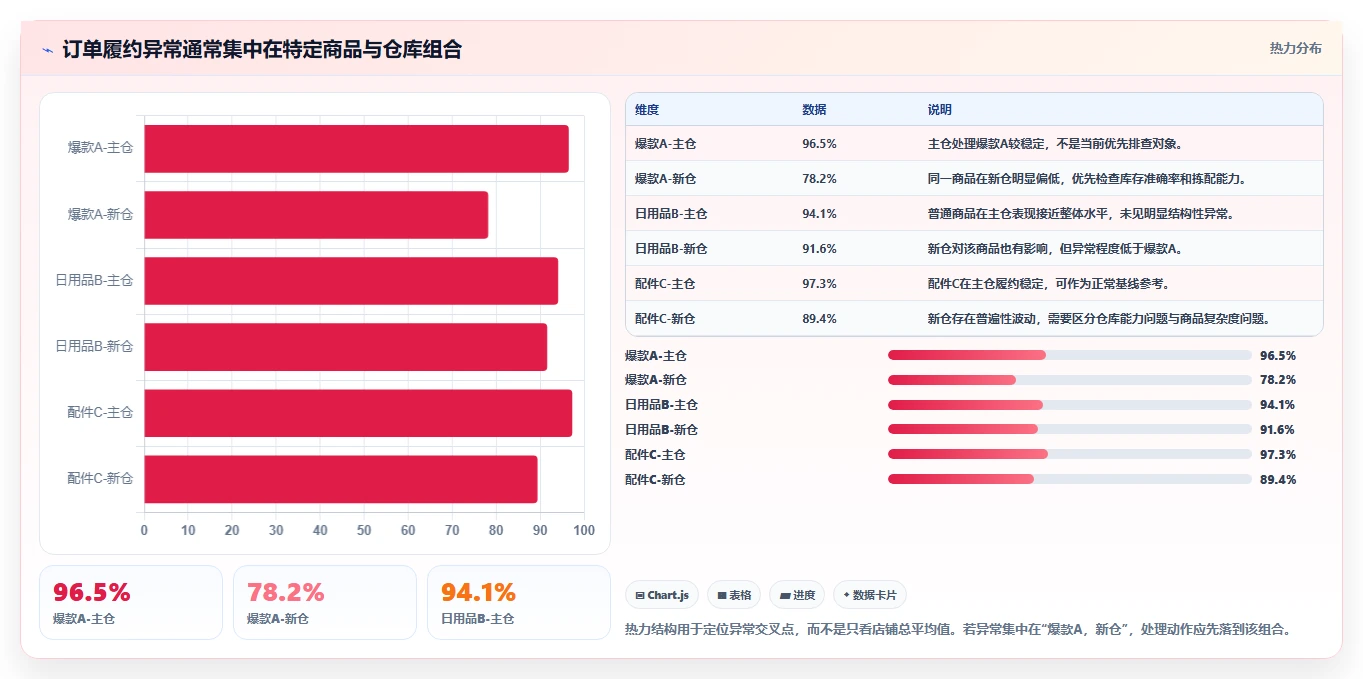This screenshot has width=1363, height=679.
Task: Open the 94.1% 日用品B-主仓 stat card
Action: pyautogui.click(x=519, y=602)
